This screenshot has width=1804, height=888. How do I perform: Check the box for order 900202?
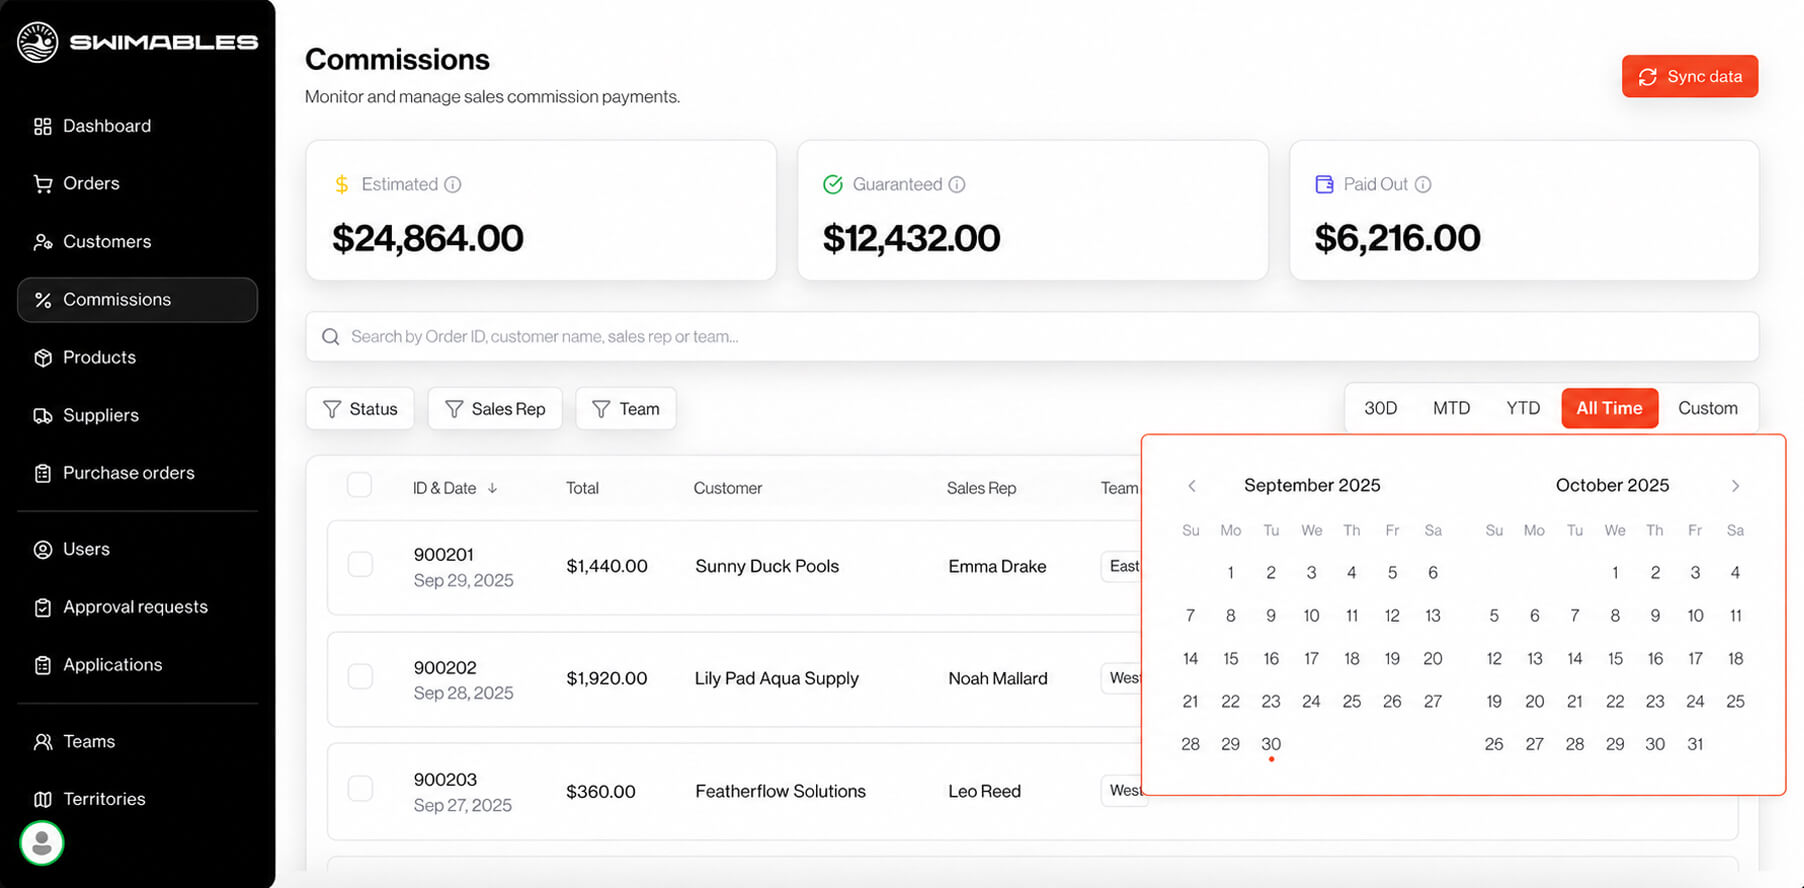[360, 676]
